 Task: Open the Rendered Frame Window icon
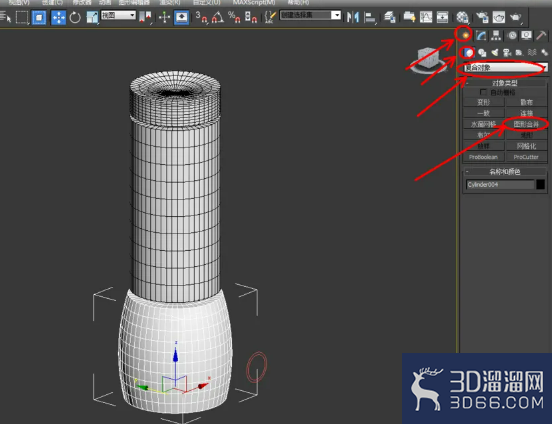tap(499, 17)
